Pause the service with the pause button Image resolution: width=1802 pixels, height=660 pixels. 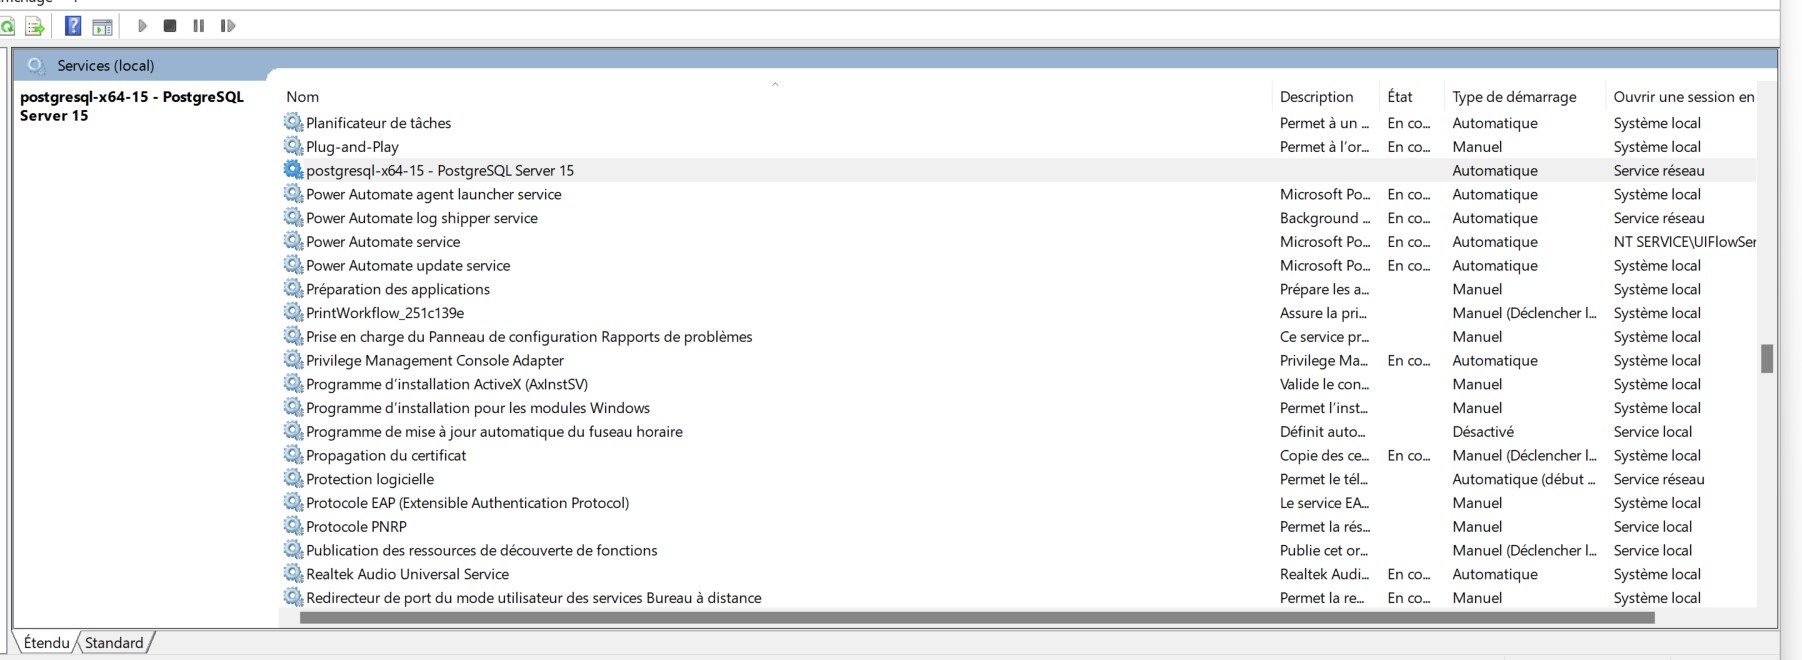point(199,26)
